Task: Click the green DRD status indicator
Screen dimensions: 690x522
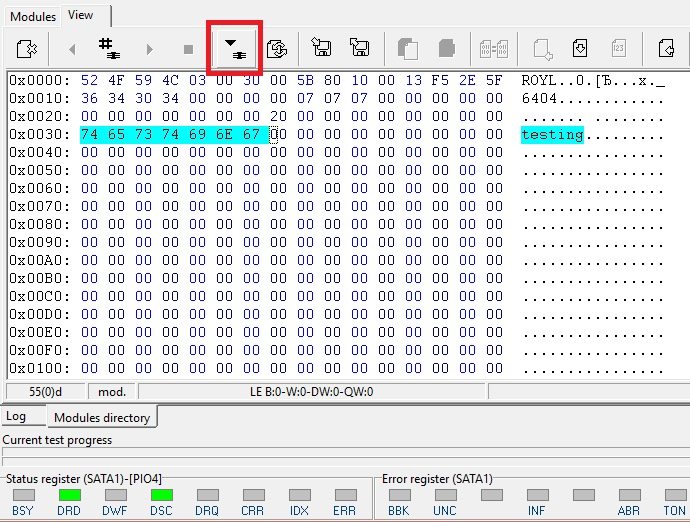Action: (x=70, y=495)
